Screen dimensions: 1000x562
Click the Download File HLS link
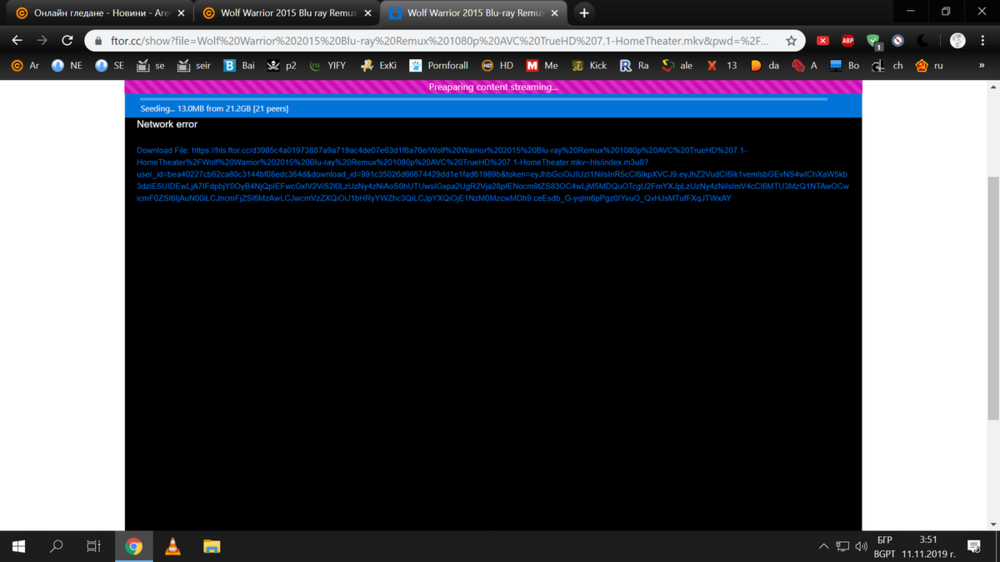(490, 174)
